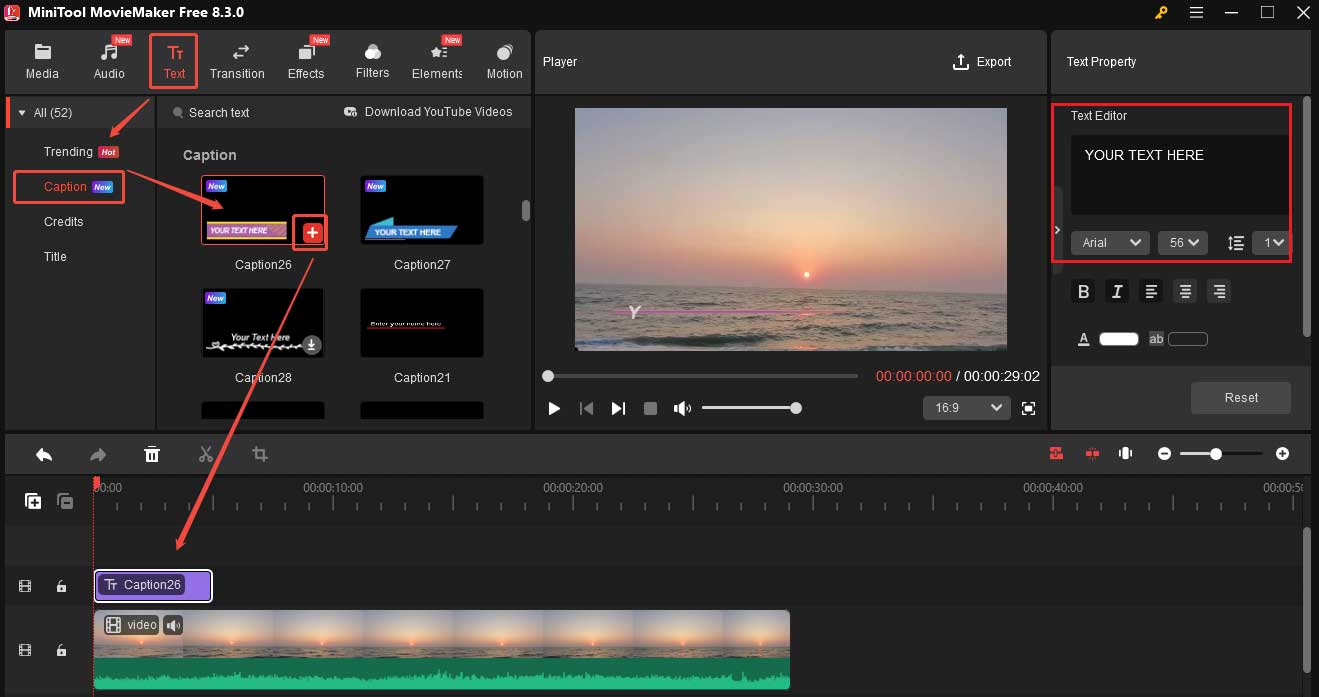Add a new timeline track

[x=33, y=501]
